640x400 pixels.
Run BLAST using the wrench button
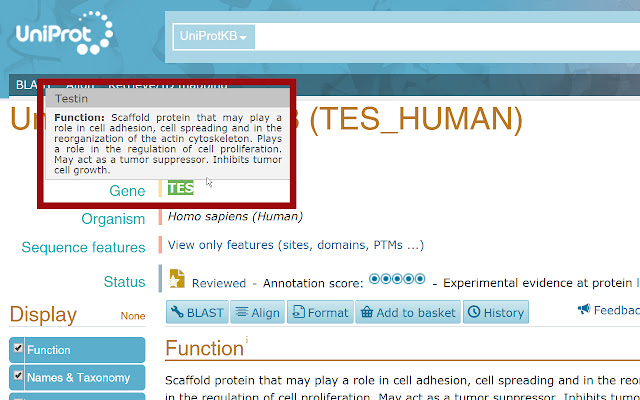tap(197, 312)
